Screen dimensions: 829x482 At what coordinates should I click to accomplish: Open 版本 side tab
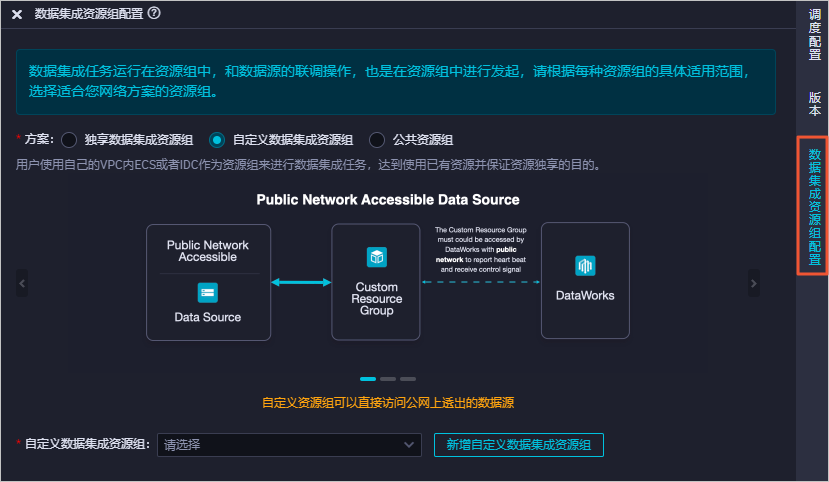tap(815, 104)
